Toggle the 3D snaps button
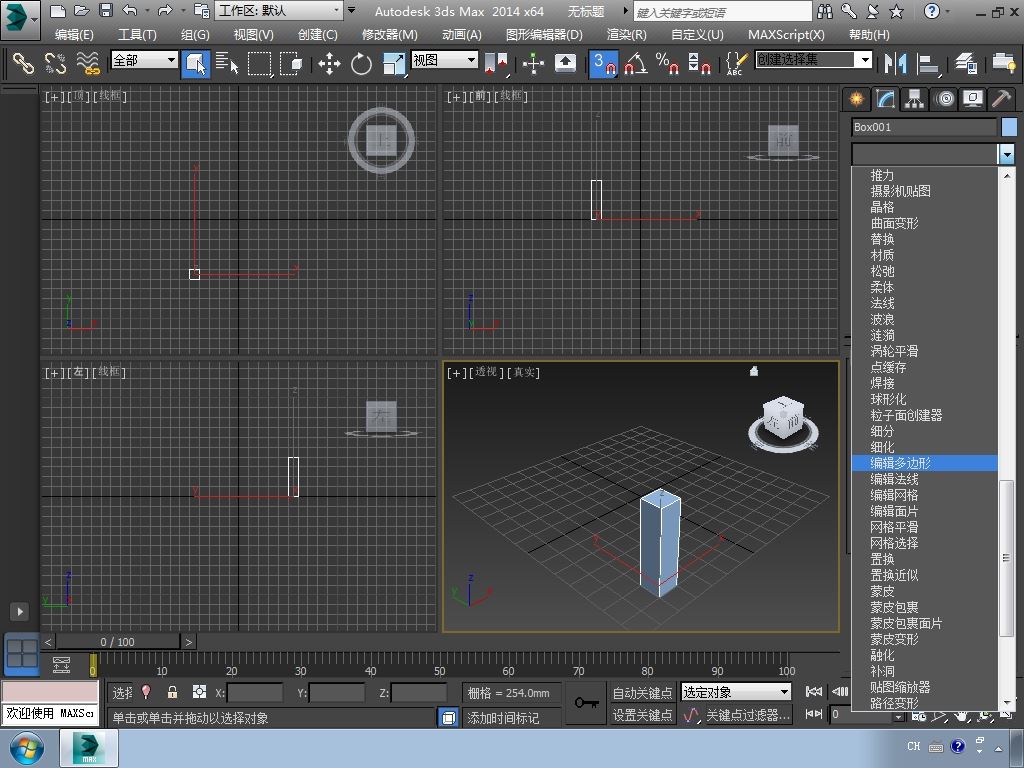The image size is (1024, 768). point(603,64)
